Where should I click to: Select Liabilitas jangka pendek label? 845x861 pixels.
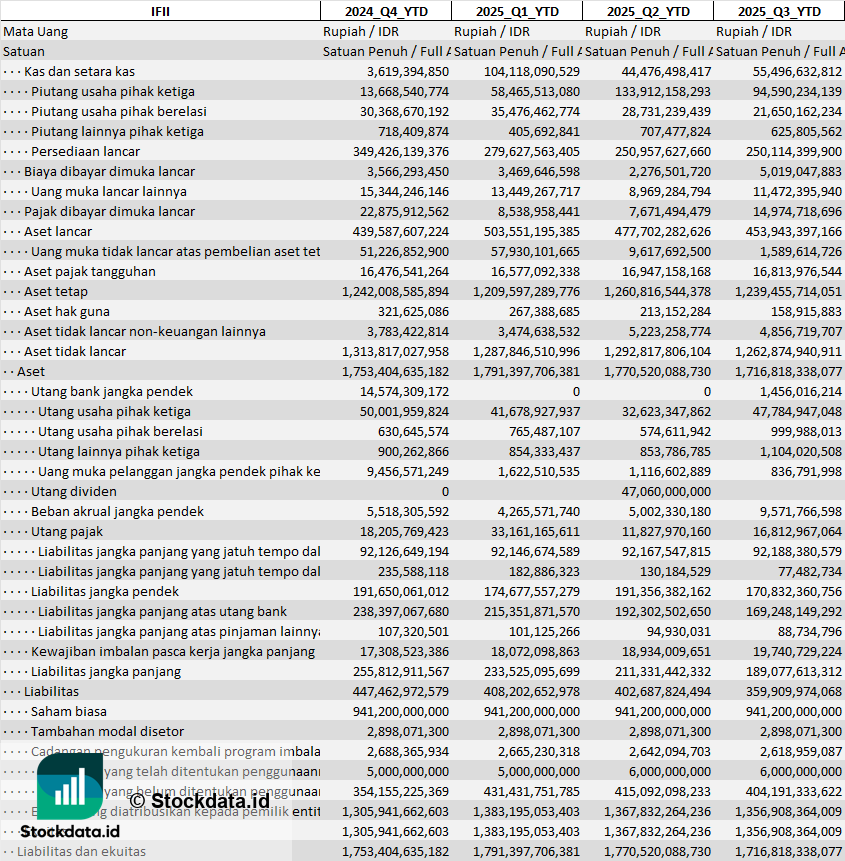tap(105, 592)
